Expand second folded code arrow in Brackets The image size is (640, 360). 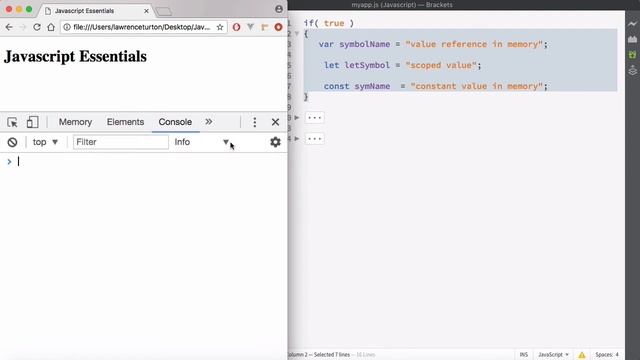coord(297,138)
